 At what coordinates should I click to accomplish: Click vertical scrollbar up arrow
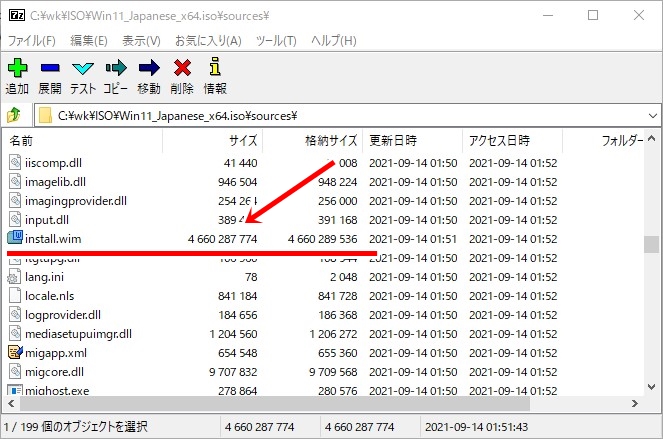652,139
